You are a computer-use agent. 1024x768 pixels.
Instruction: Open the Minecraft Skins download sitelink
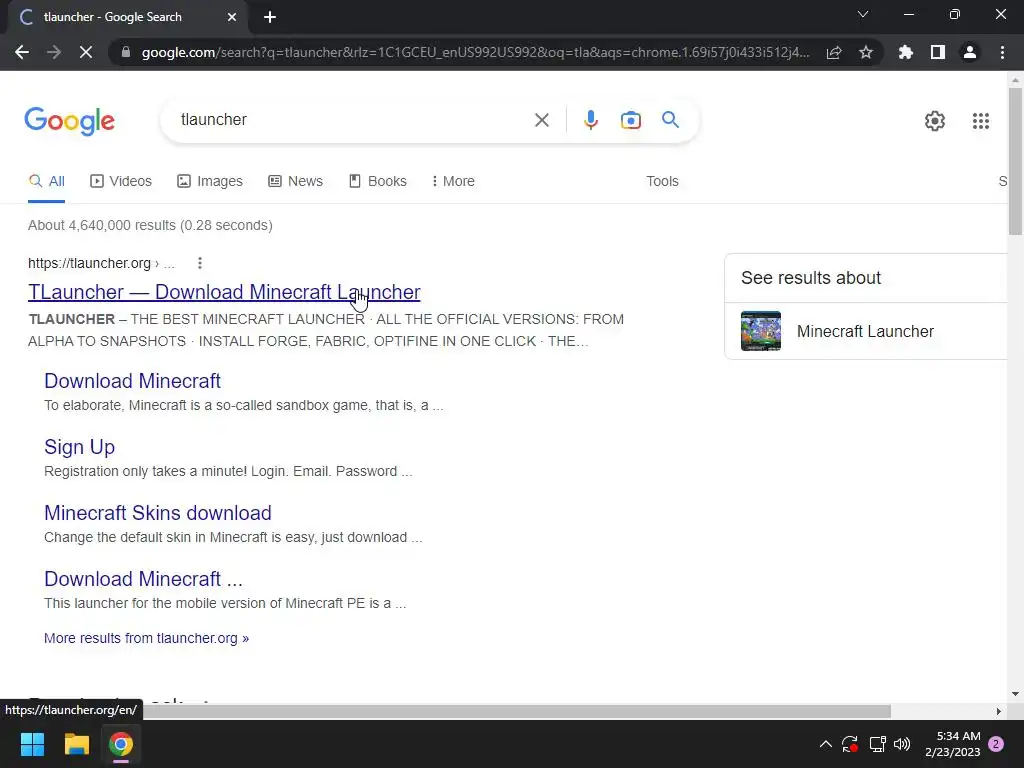tap(157, 513)
